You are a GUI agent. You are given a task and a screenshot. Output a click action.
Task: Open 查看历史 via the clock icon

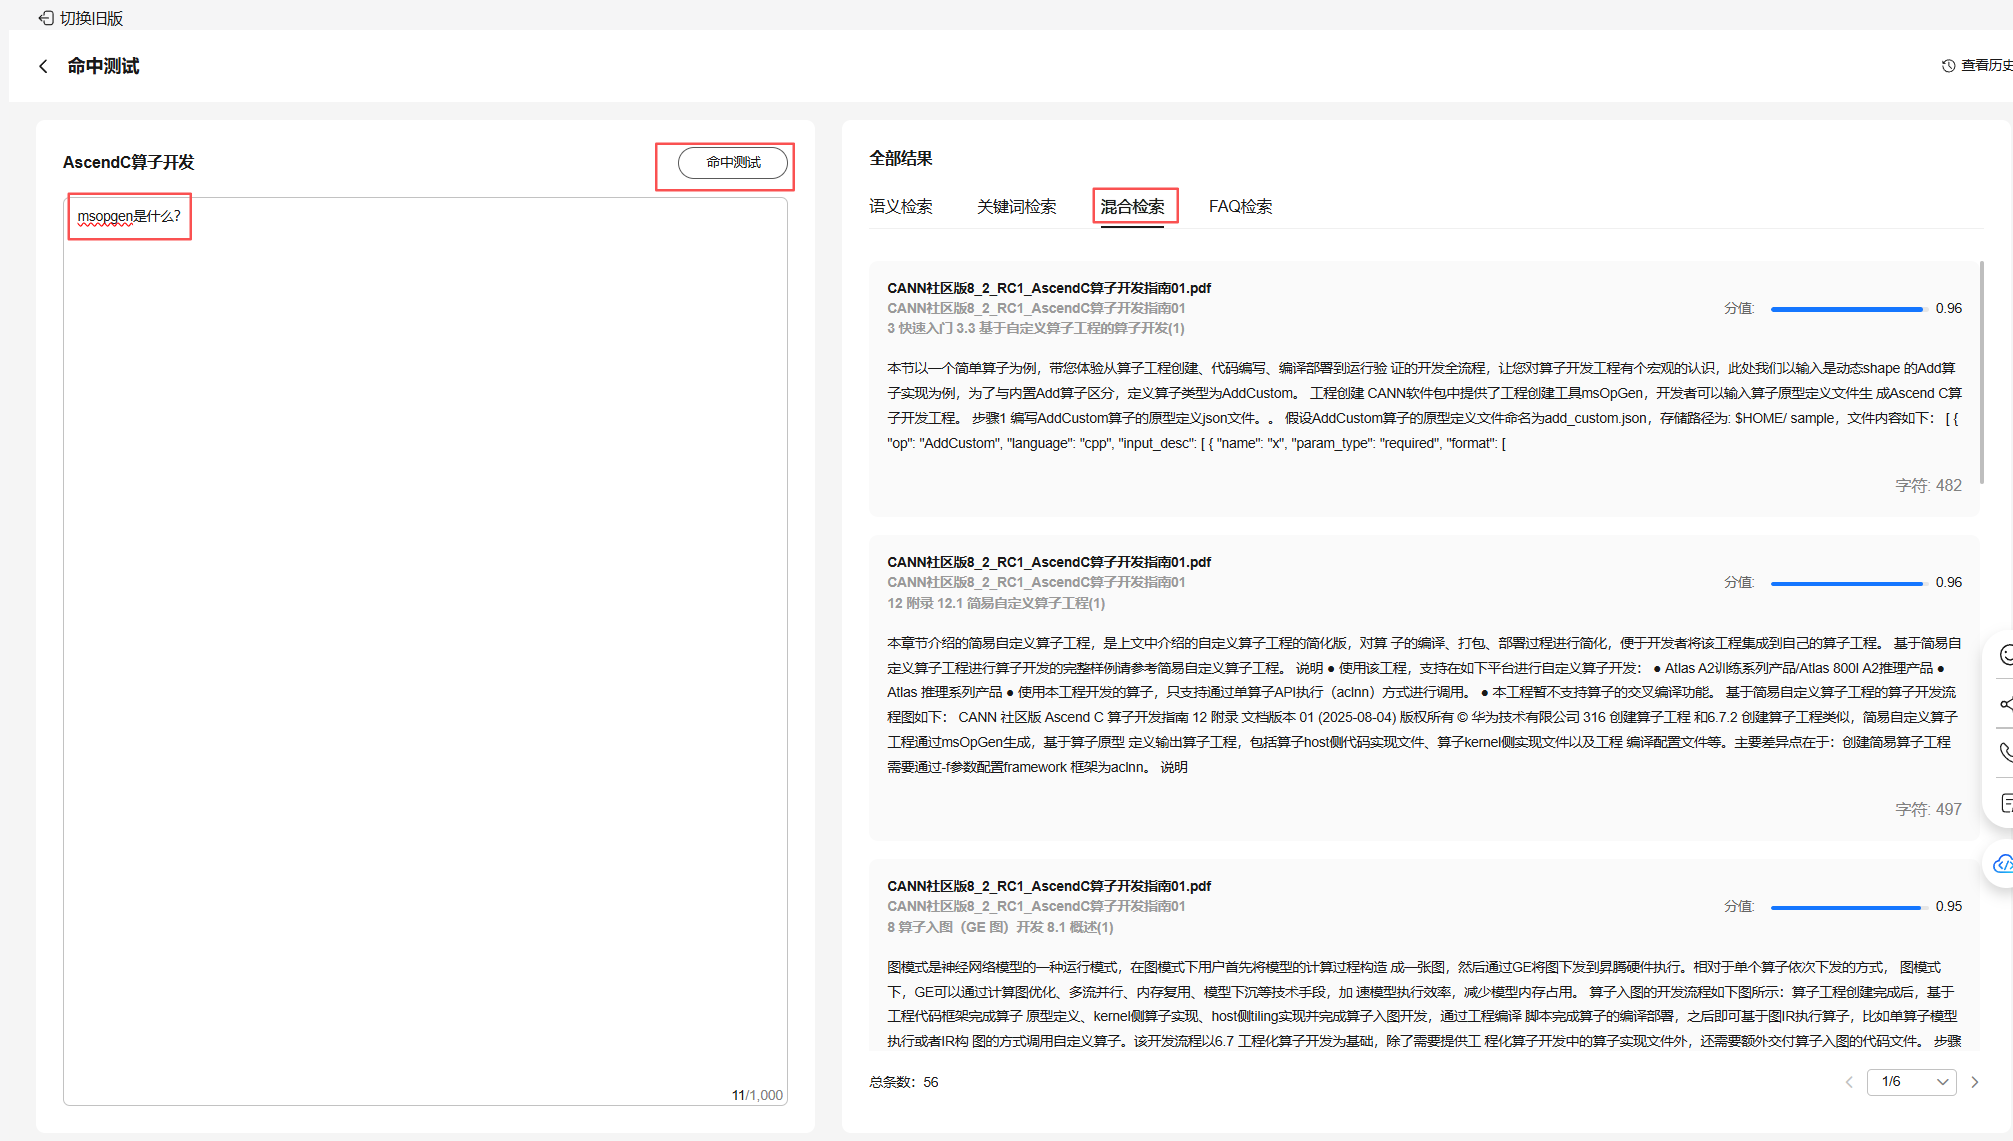[1948, 66]
